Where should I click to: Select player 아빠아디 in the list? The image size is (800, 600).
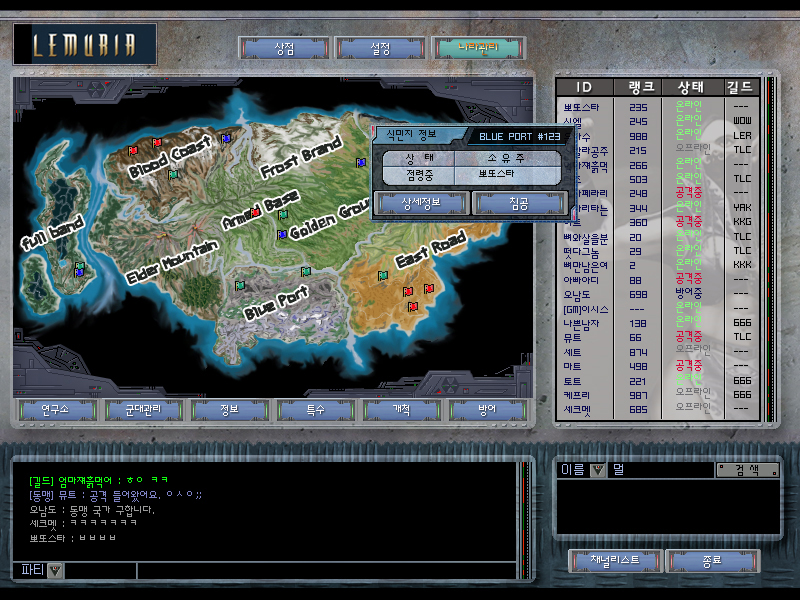[658, 280]
